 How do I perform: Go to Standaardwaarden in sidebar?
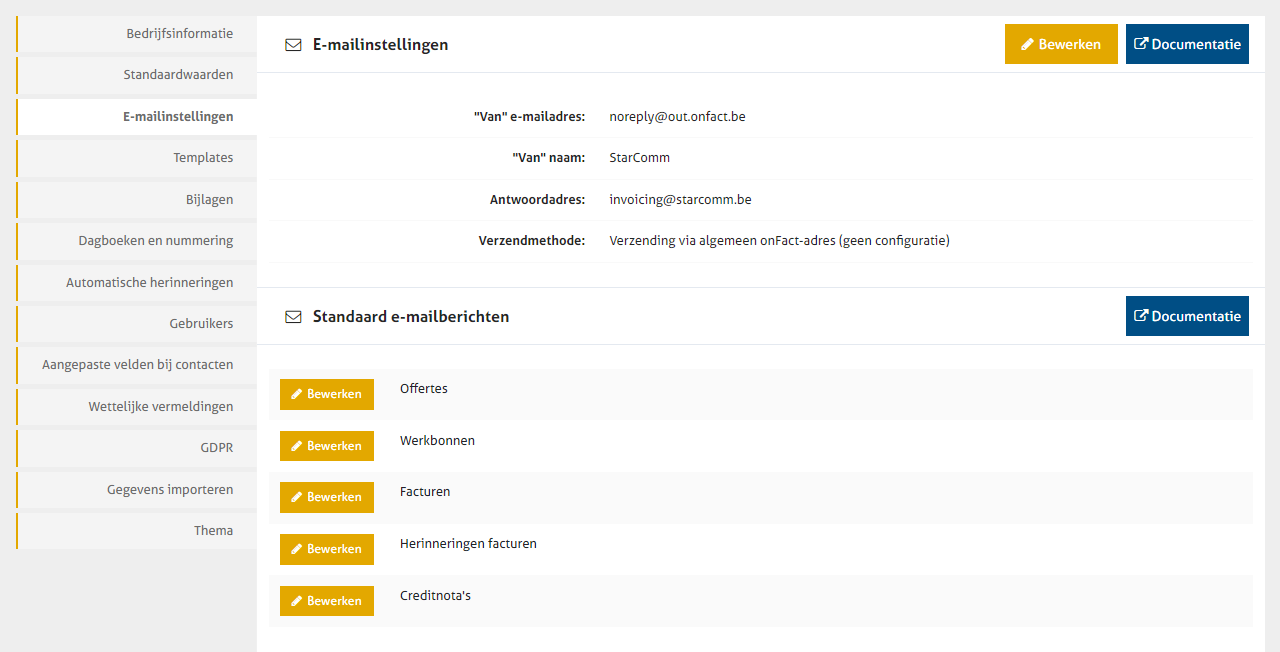coord(178,75)
